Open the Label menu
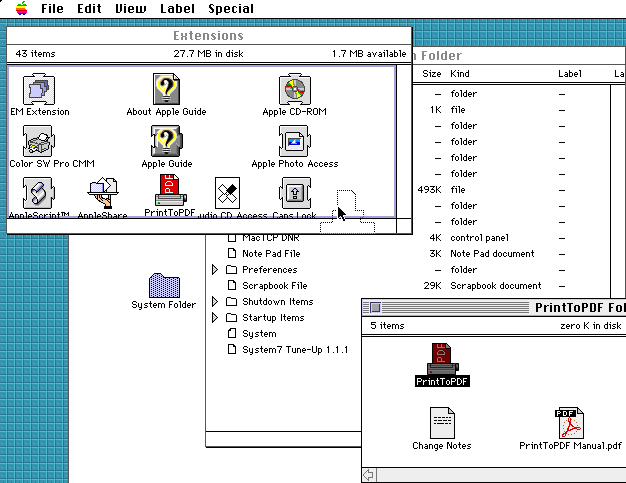The height and width of the screenshot is (483, 626). 177,8
